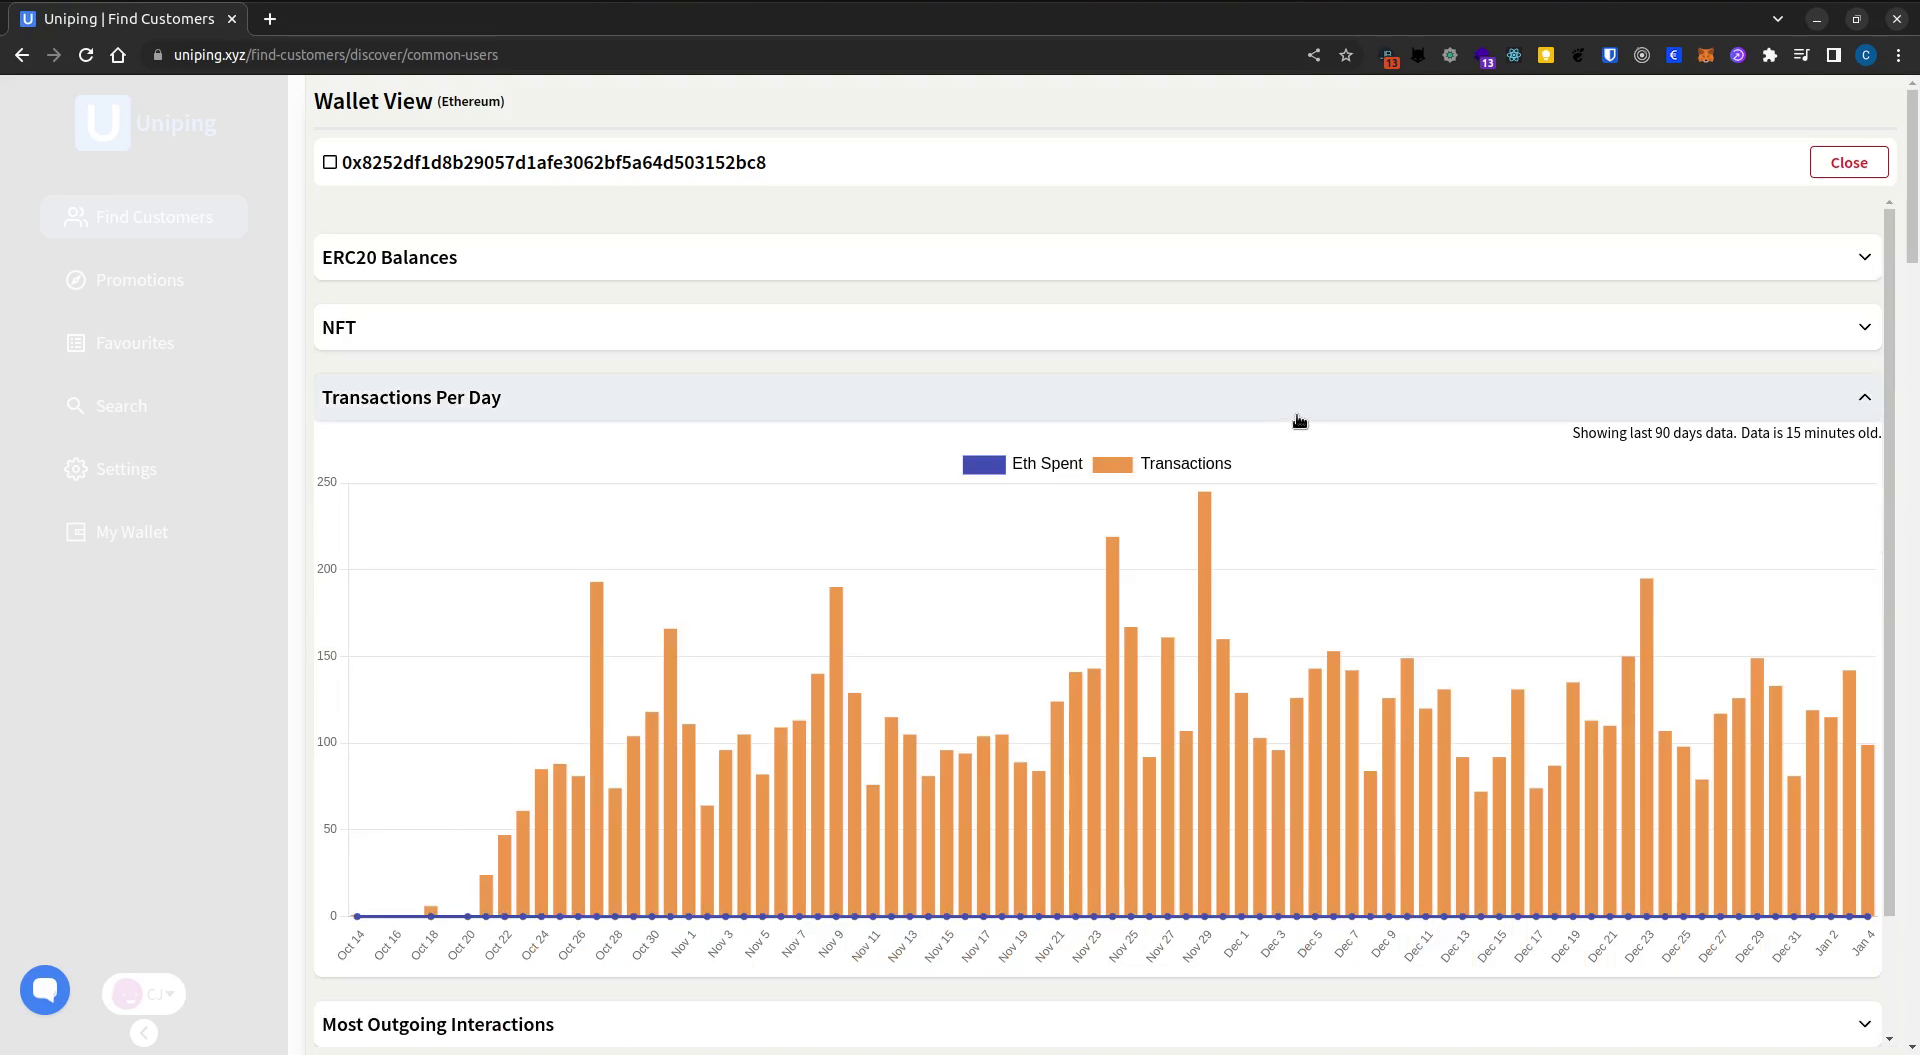Bookmark this page with star icon
This screenshot has height=1055, width=1920.
(1346, 55)
